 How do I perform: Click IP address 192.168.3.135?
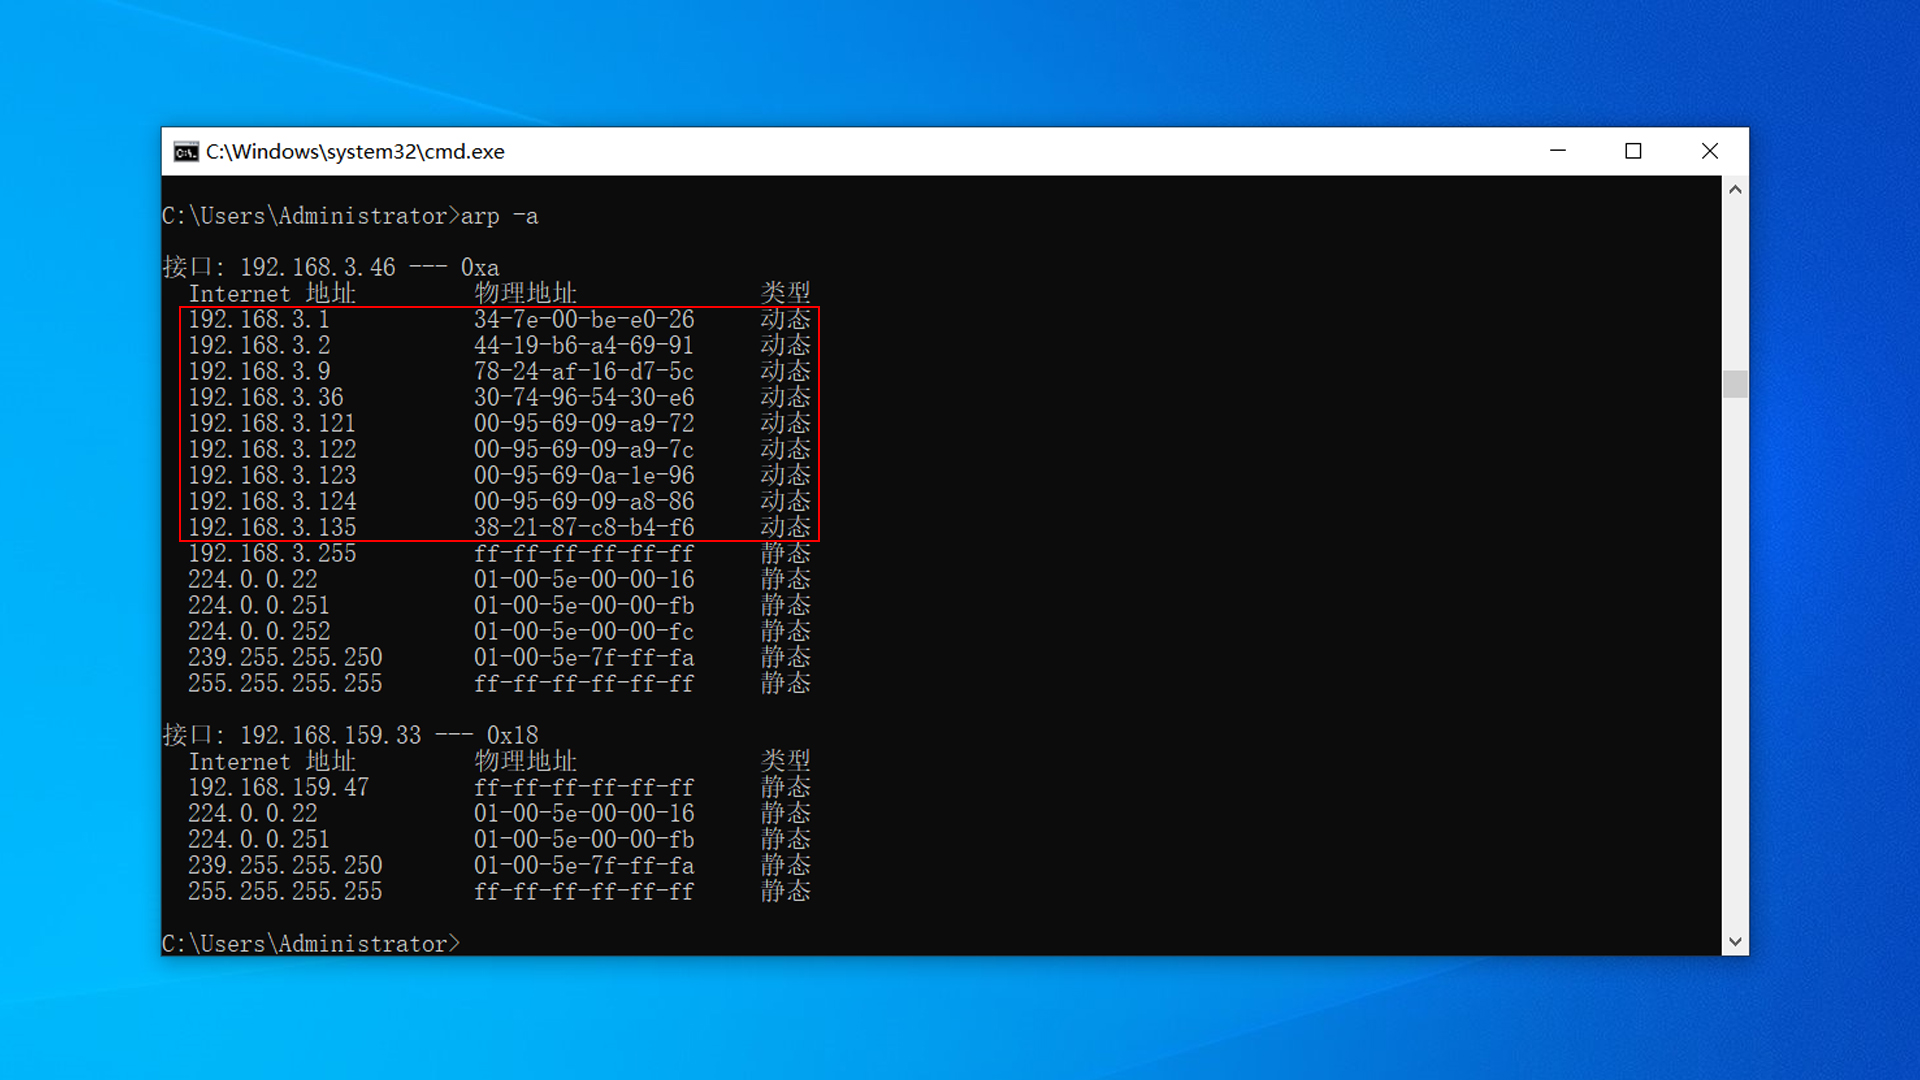point(271,528)
